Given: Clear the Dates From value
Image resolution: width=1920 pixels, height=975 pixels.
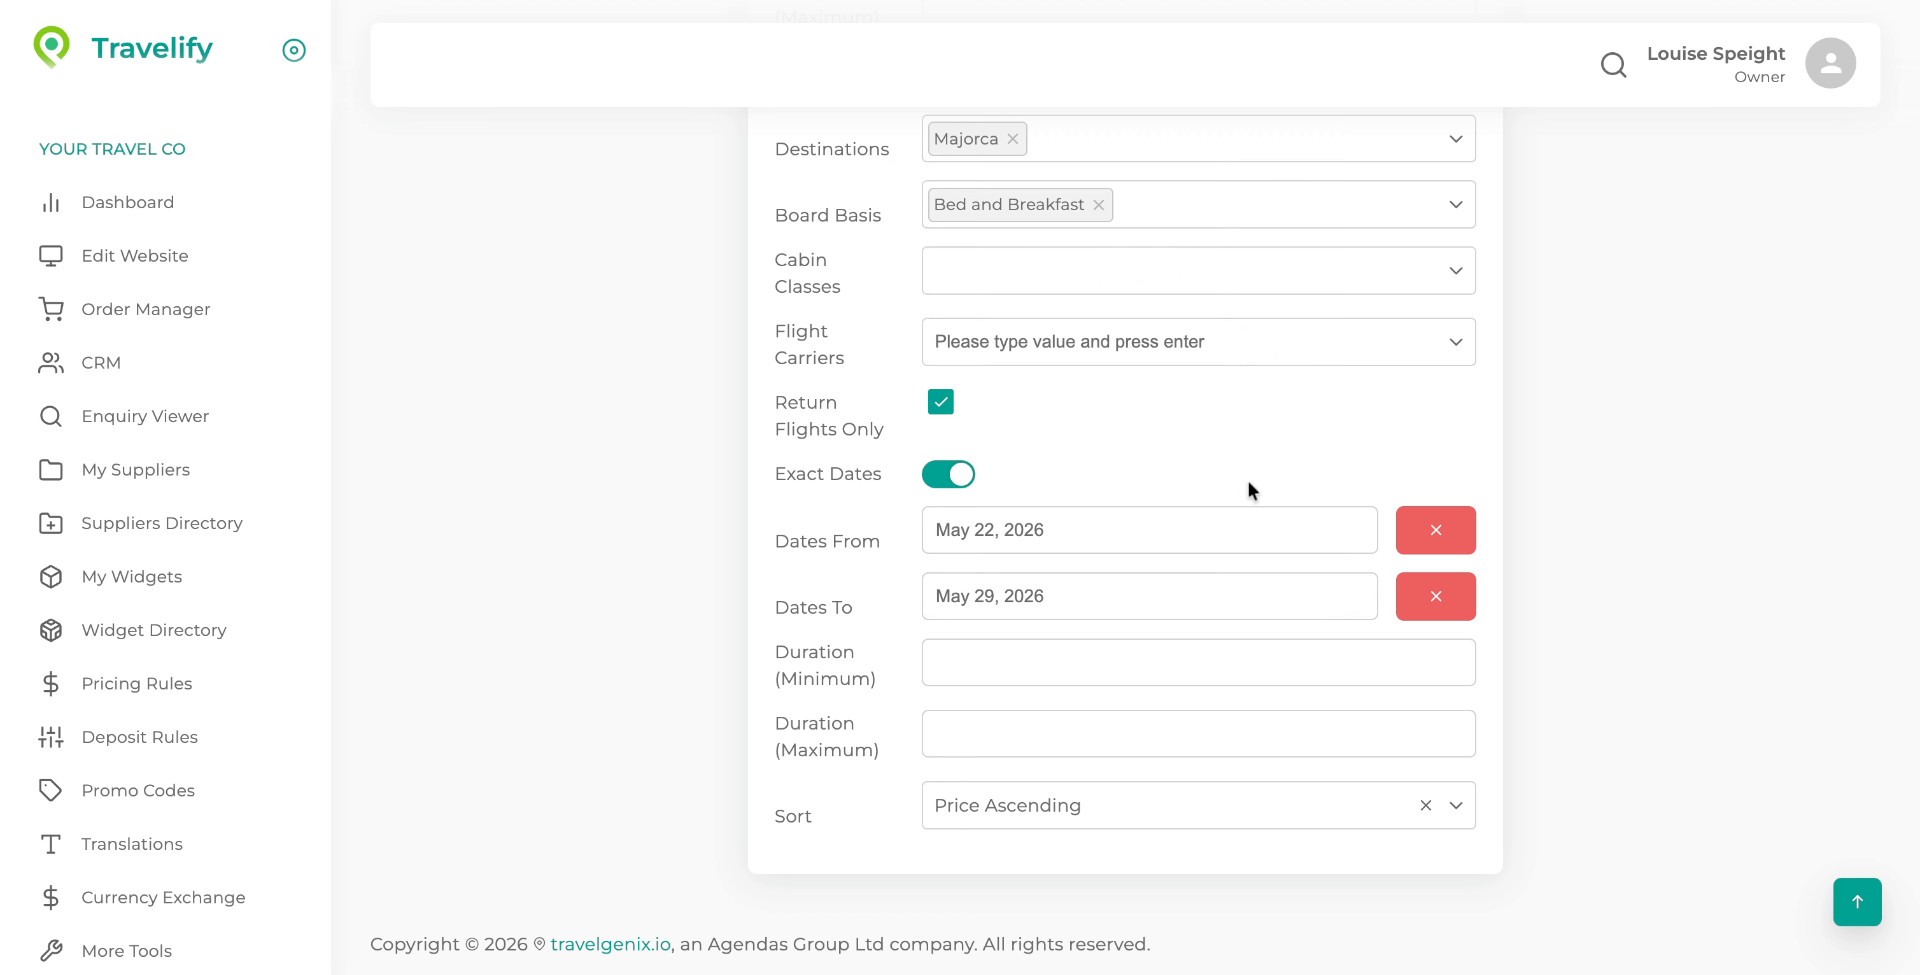Looking at the screenshot, I should (x=1435, y=530).
